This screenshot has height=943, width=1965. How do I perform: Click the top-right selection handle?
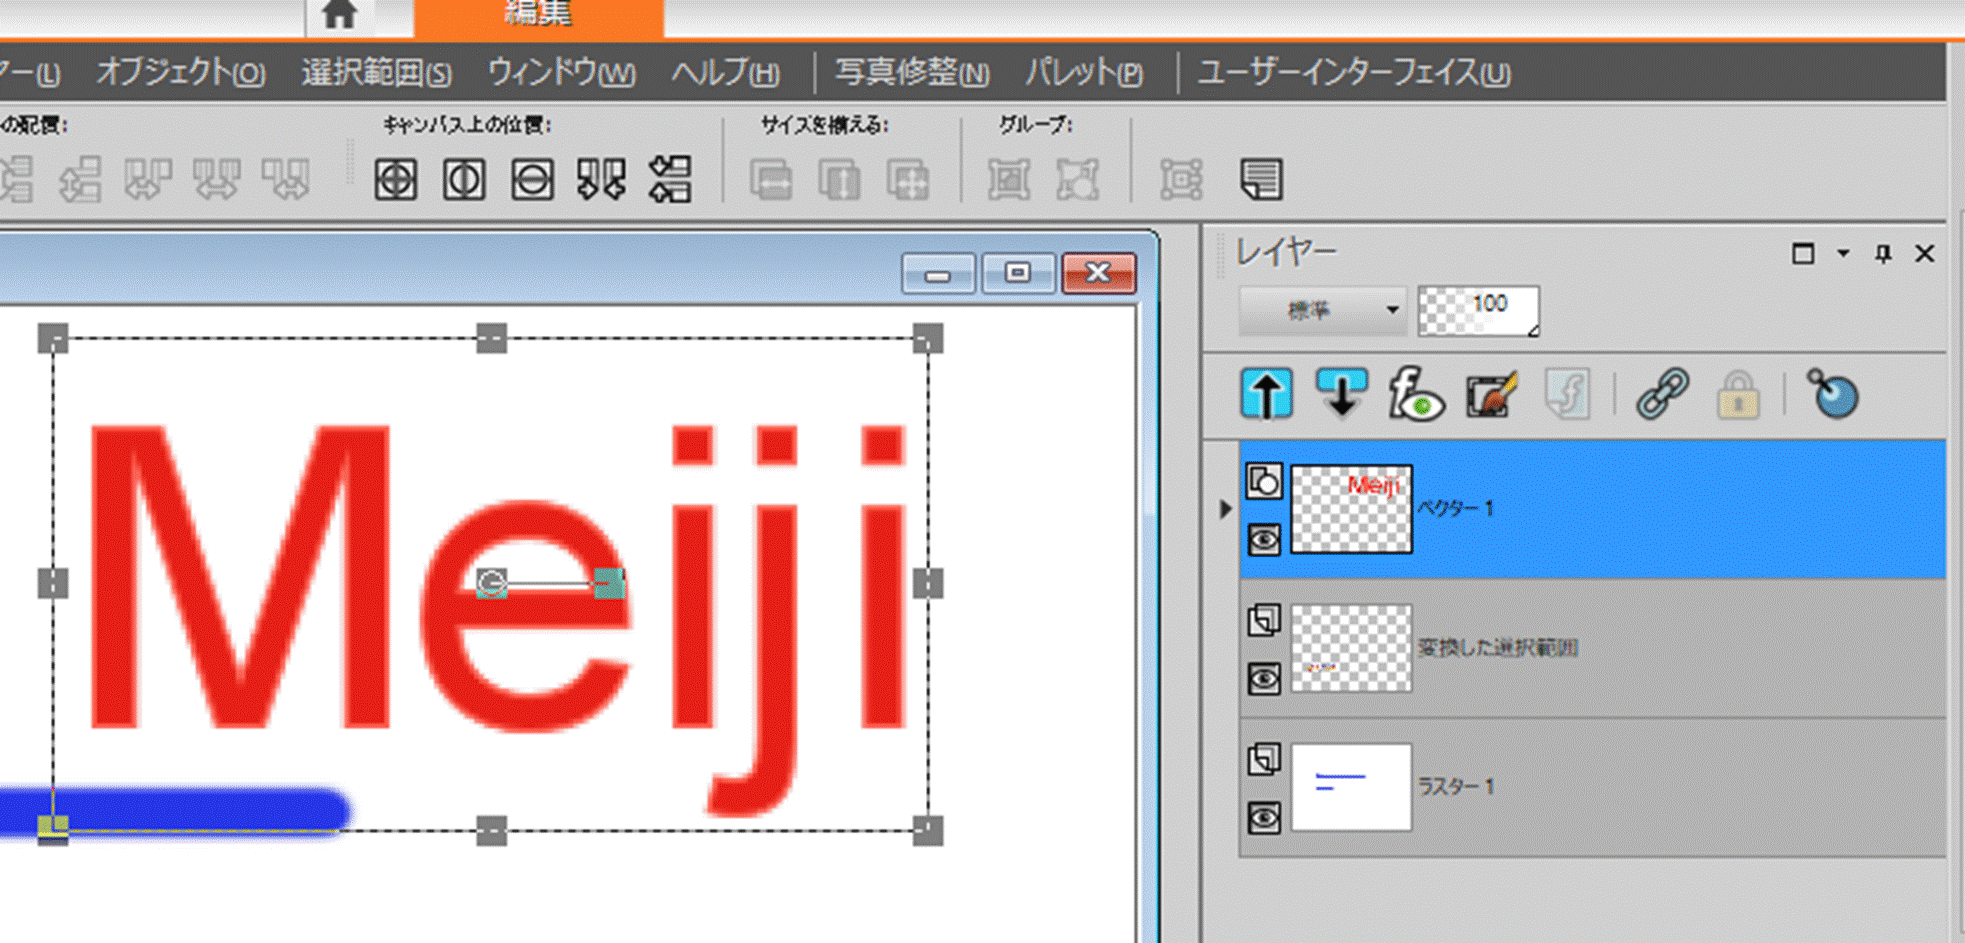pos(928,339)
